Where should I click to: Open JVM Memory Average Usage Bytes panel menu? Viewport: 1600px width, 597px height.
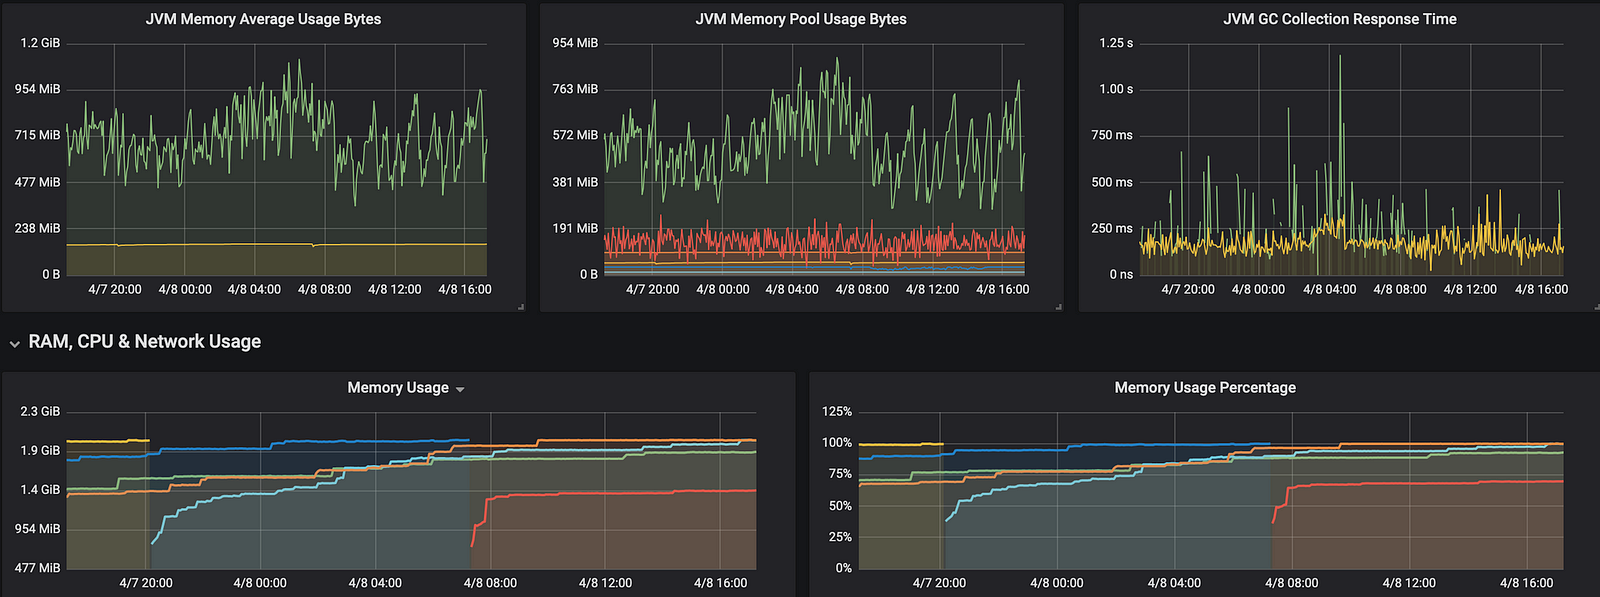point(263,19)
